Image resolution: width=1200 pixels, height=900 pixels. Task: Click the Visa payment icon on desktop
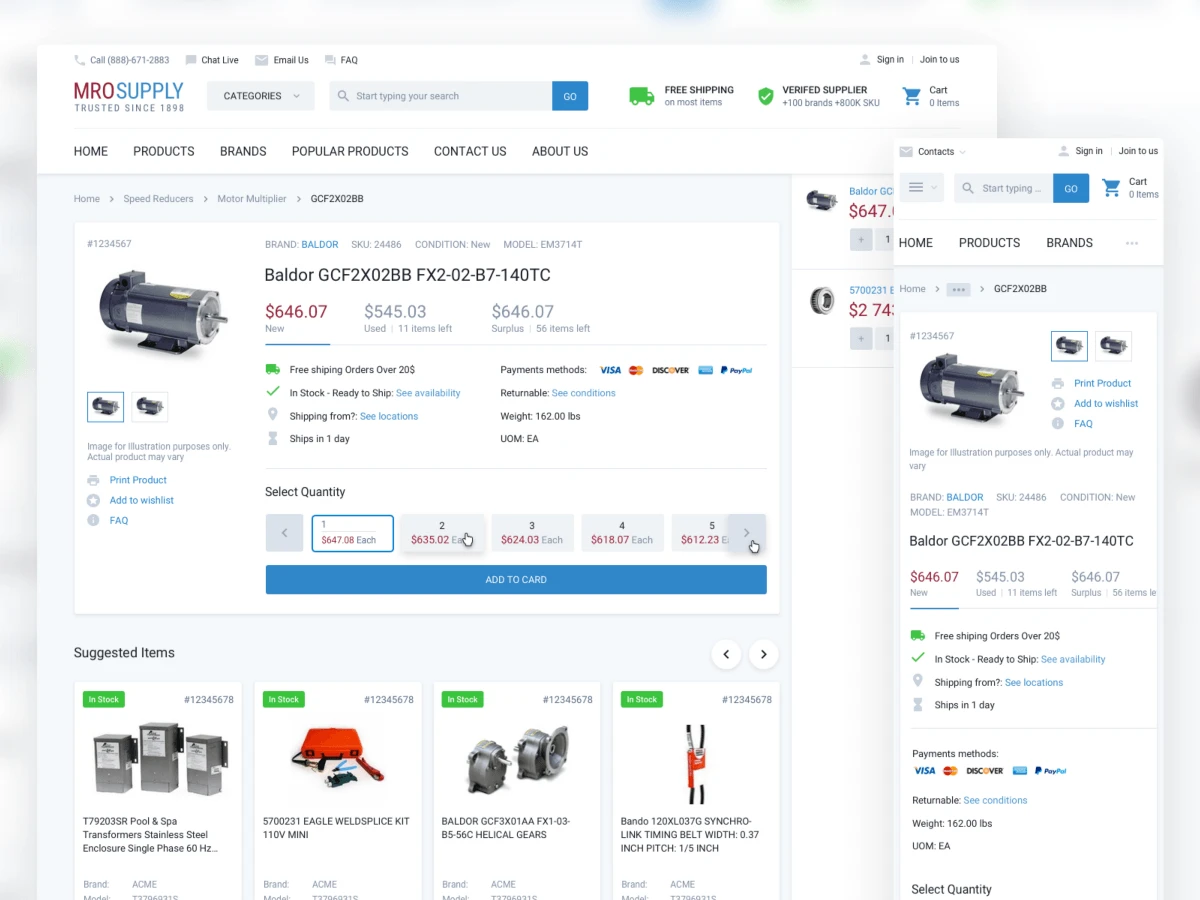click(x=610, y=370)
